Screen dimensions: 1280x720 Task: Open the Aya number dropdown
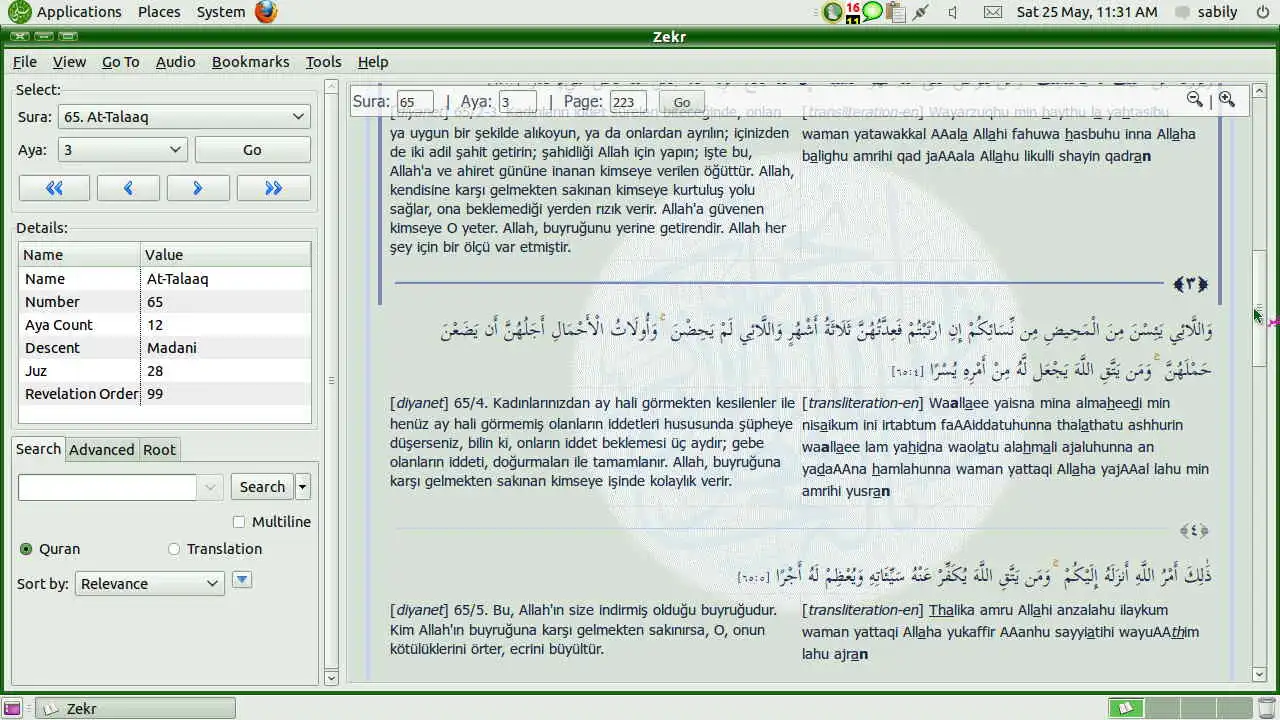coord(122,150)
